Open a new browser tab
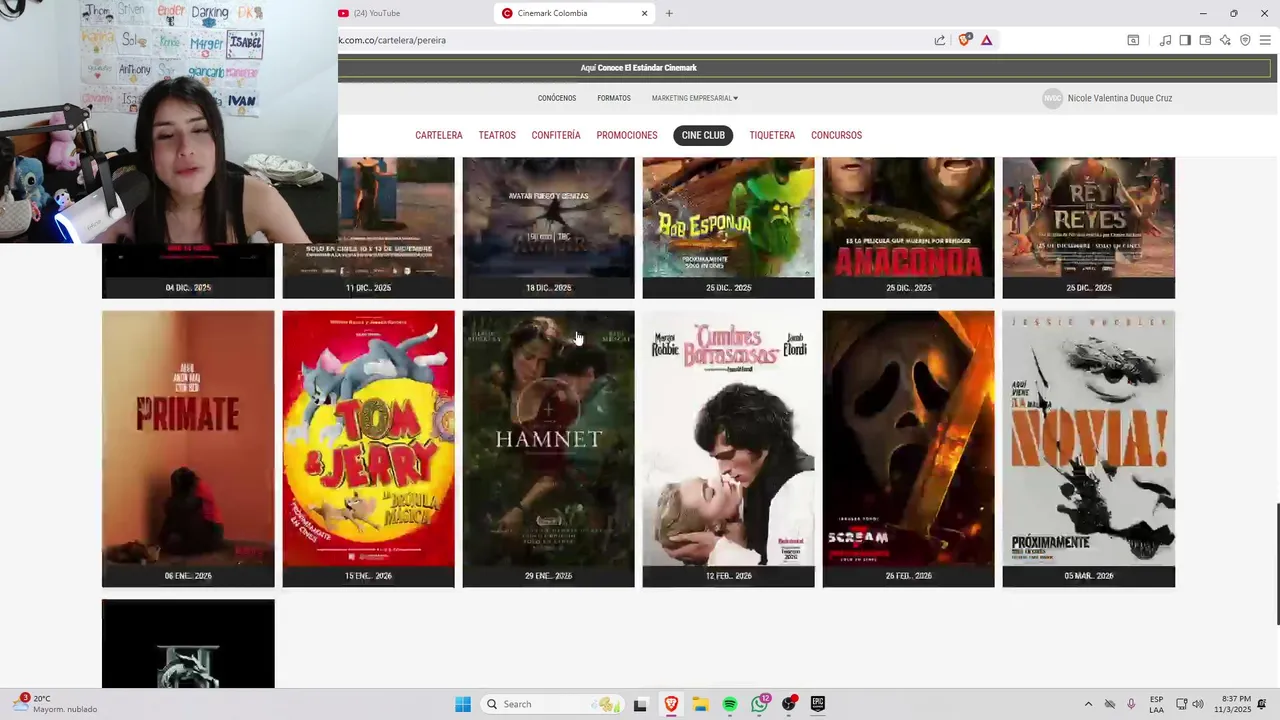This screenshot has width=1280, height=720. click(x=669, y=13)
